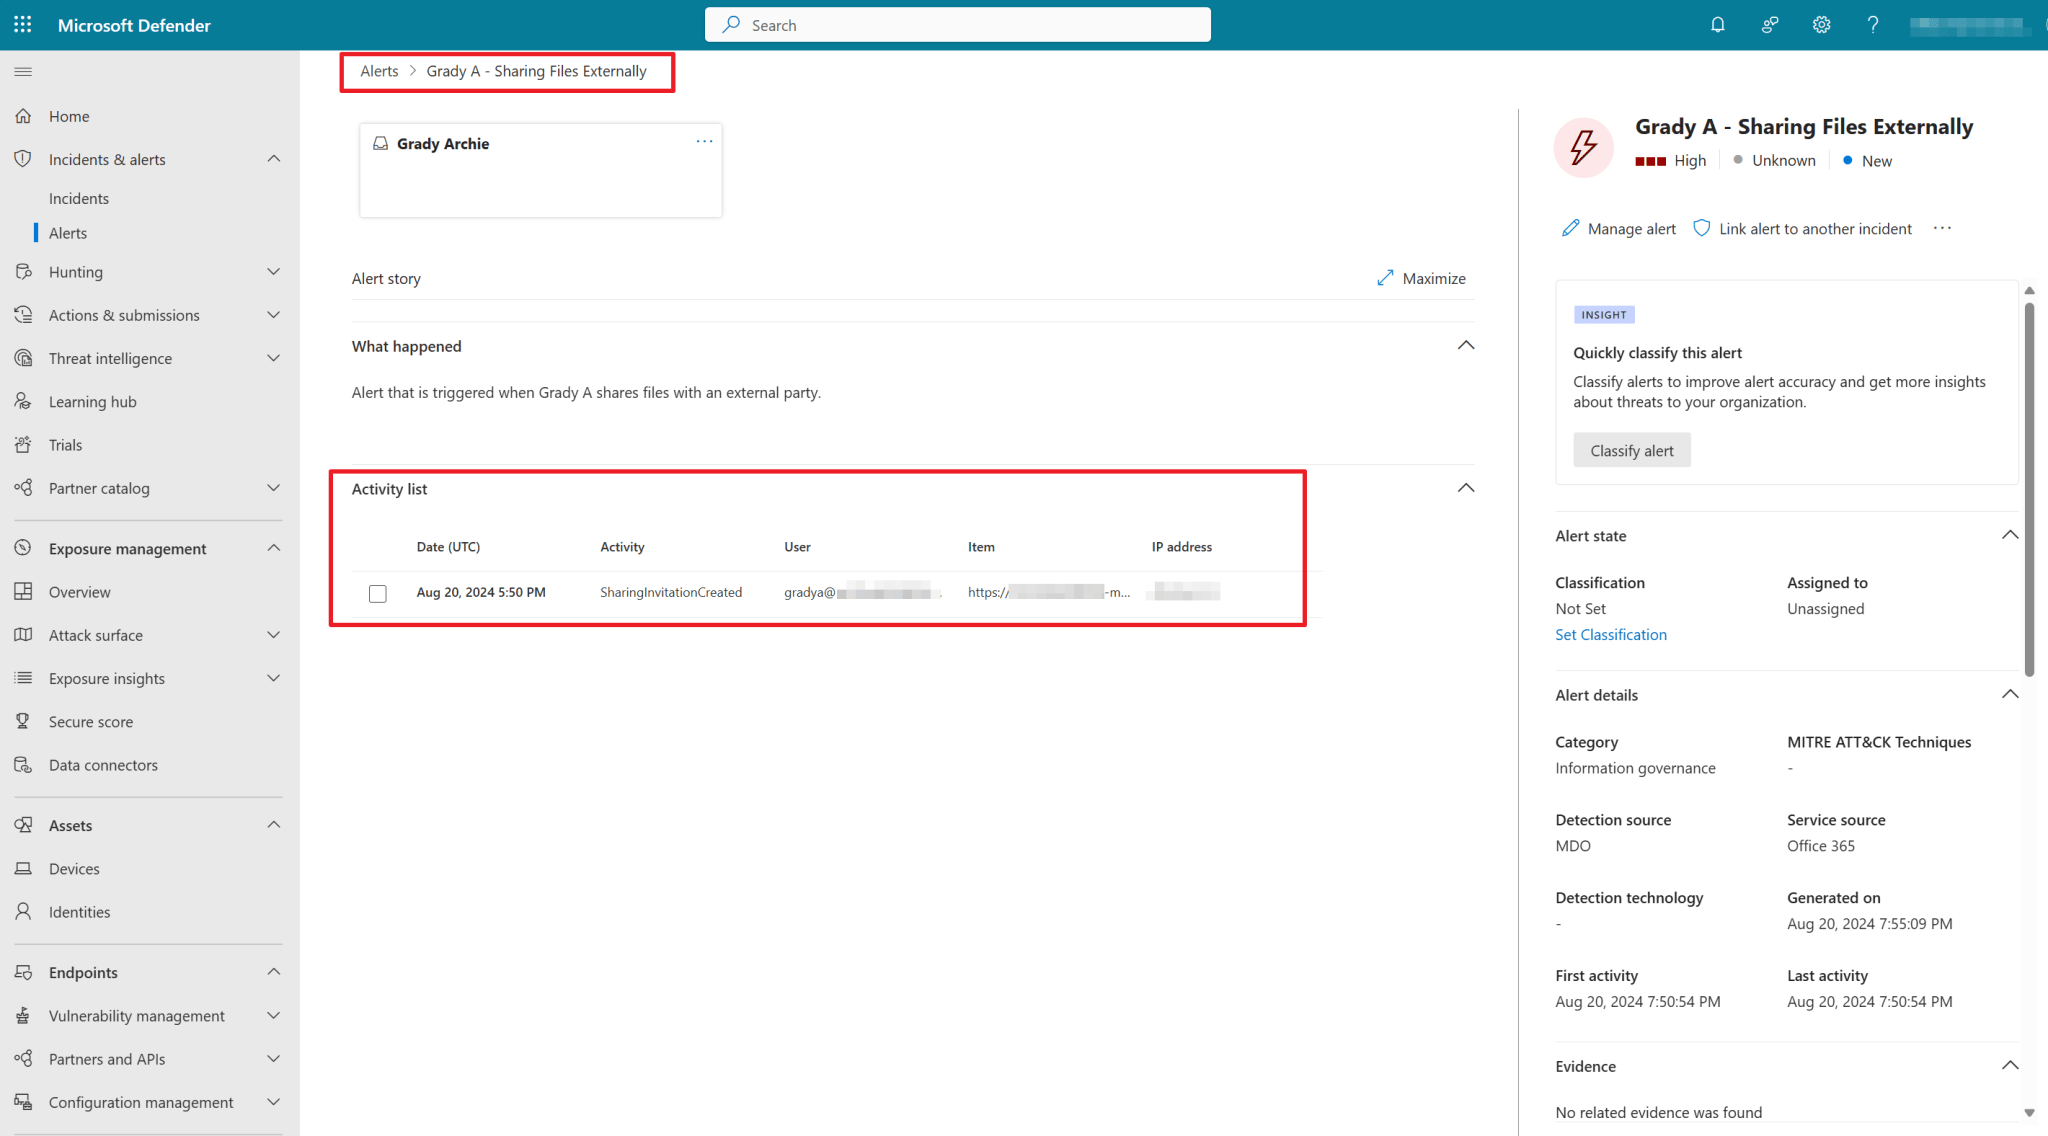Maximize the Alert story panel
Screen dimensions: 2048x1136
[1421, 278]
